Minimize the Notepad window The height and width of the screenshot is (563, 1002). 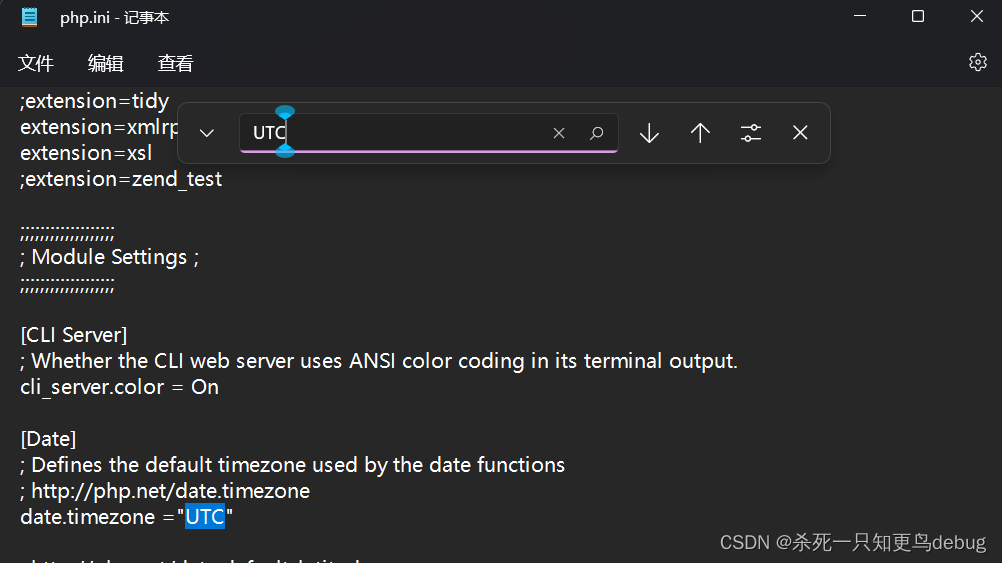click(x=860, y=17)
